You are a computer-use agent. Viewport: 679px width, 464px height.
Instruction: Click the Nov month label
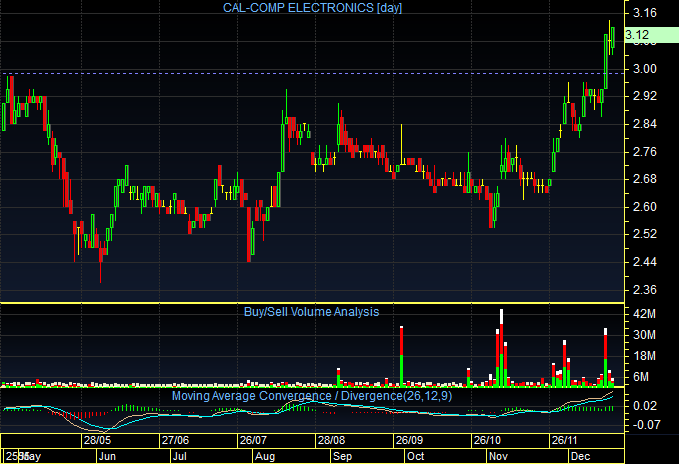[x=498, y=456]
